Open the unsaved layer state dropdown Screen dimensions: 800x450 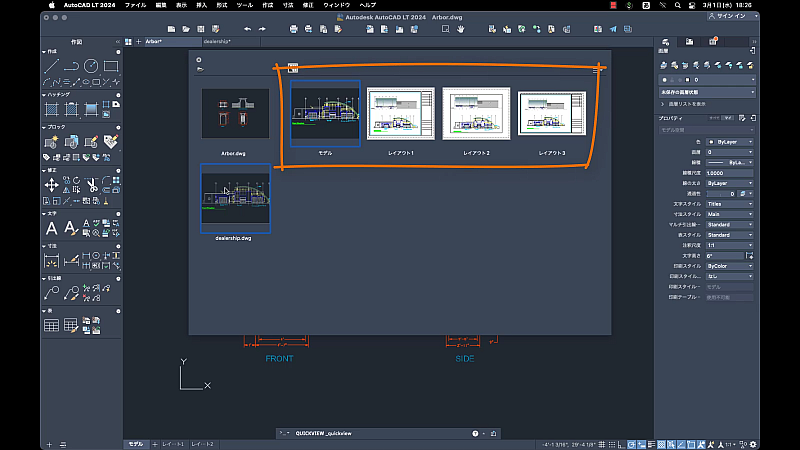coord(707,92)
